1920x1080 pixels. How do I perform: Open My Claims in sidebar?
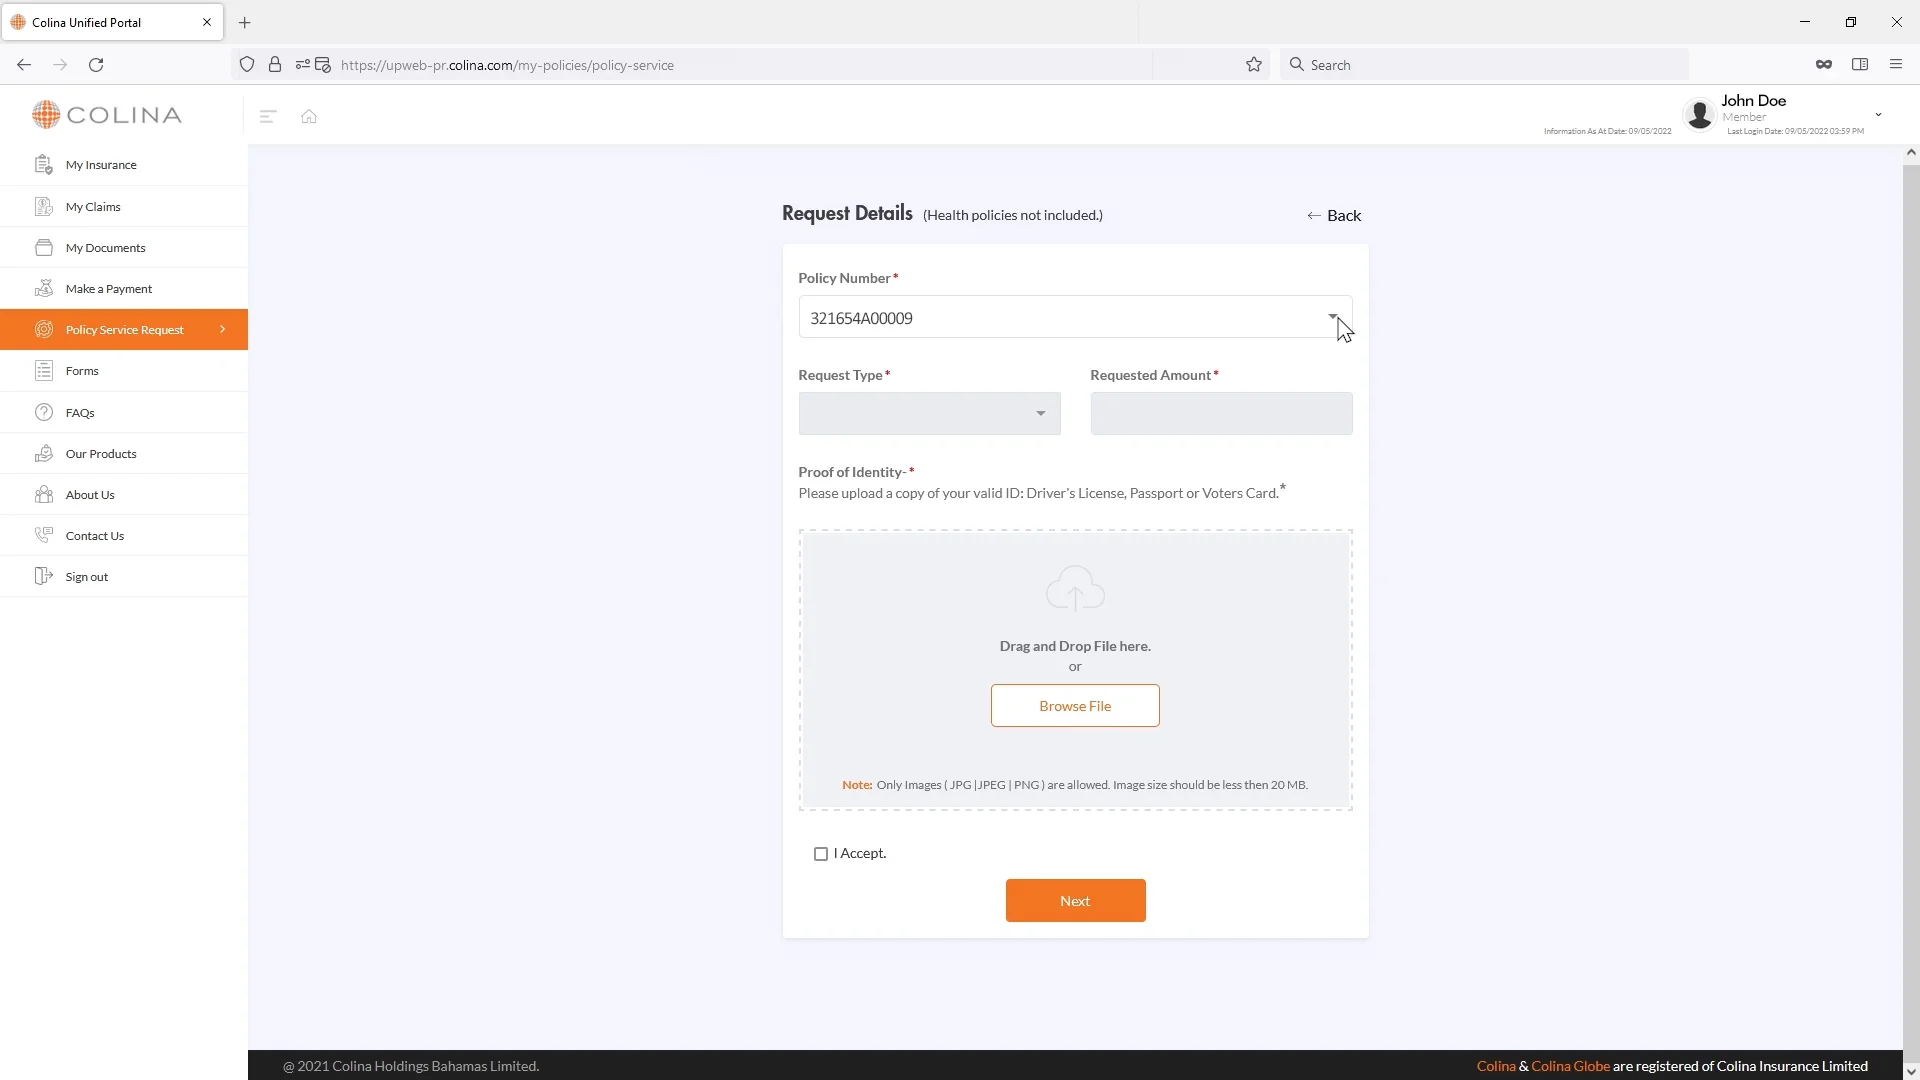[93, 207]
